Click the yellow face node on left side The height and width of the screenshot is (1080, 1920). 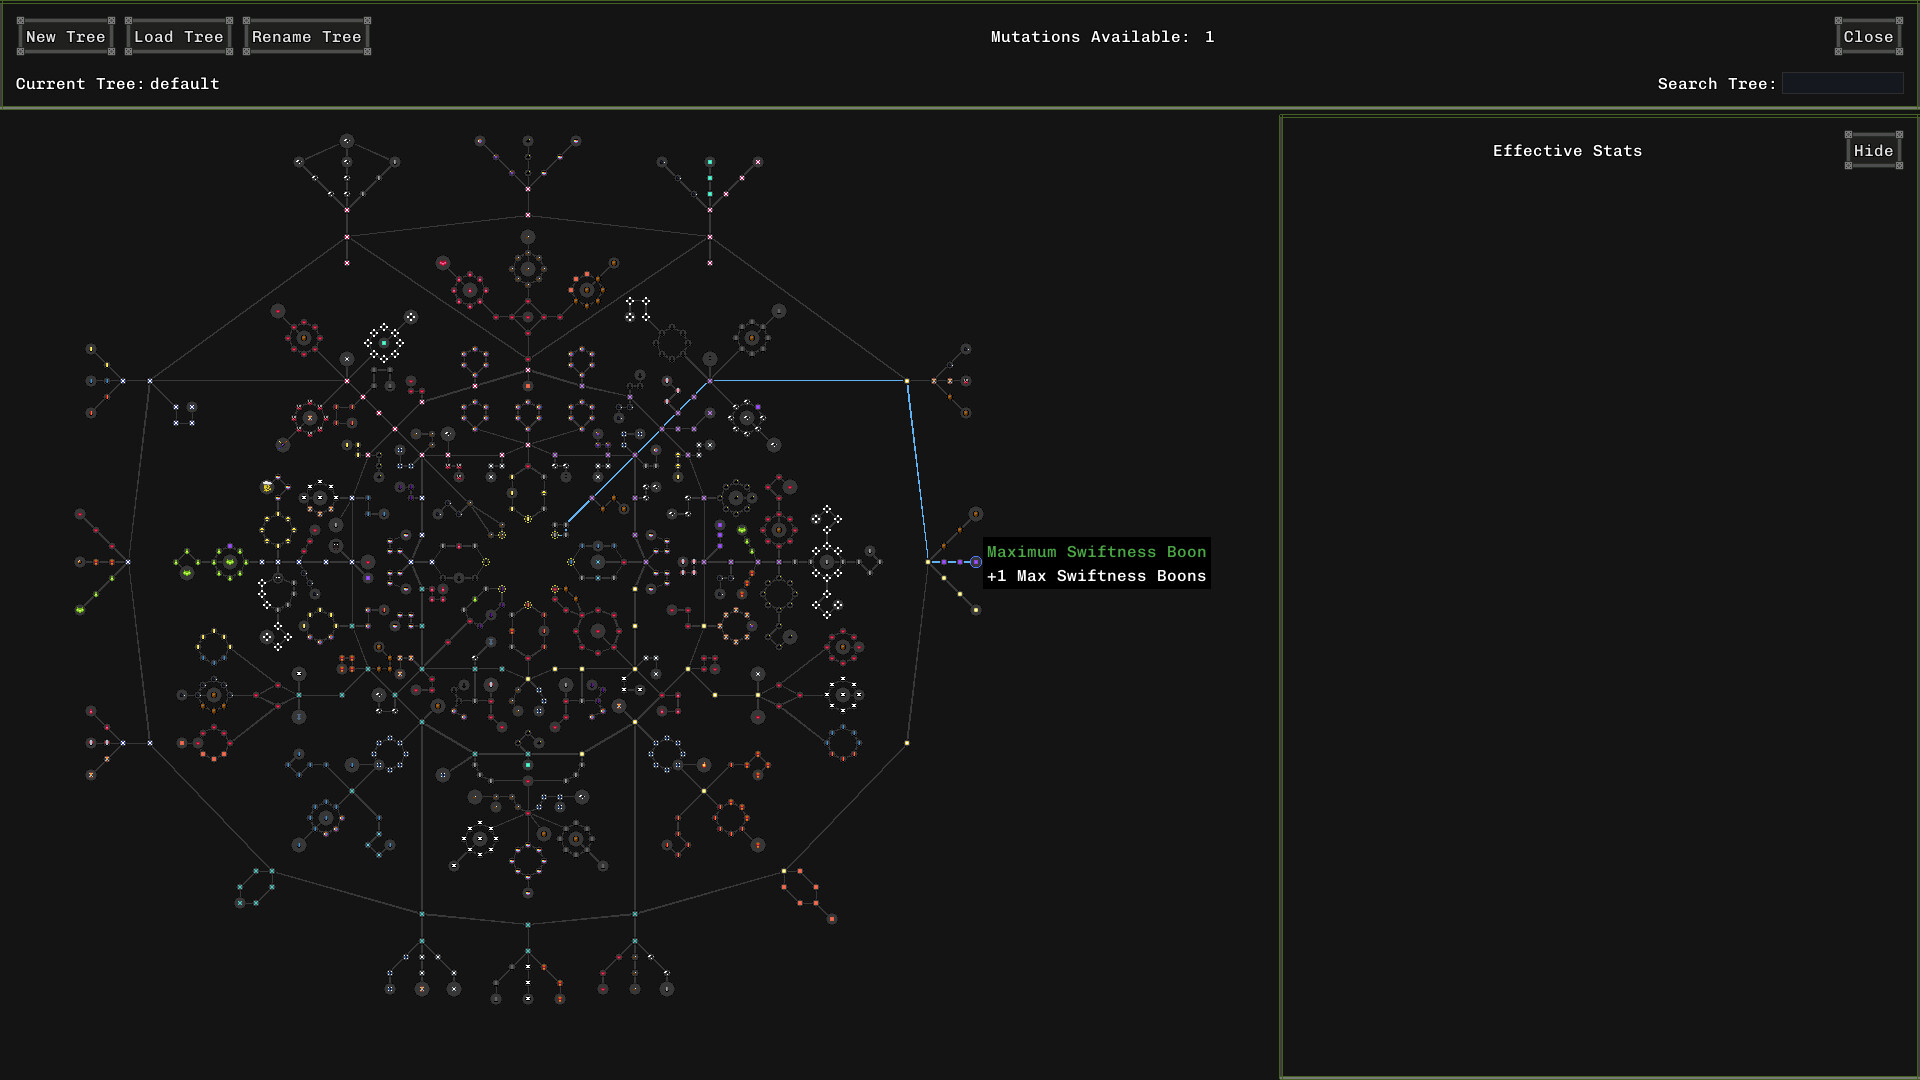point(267,487)
